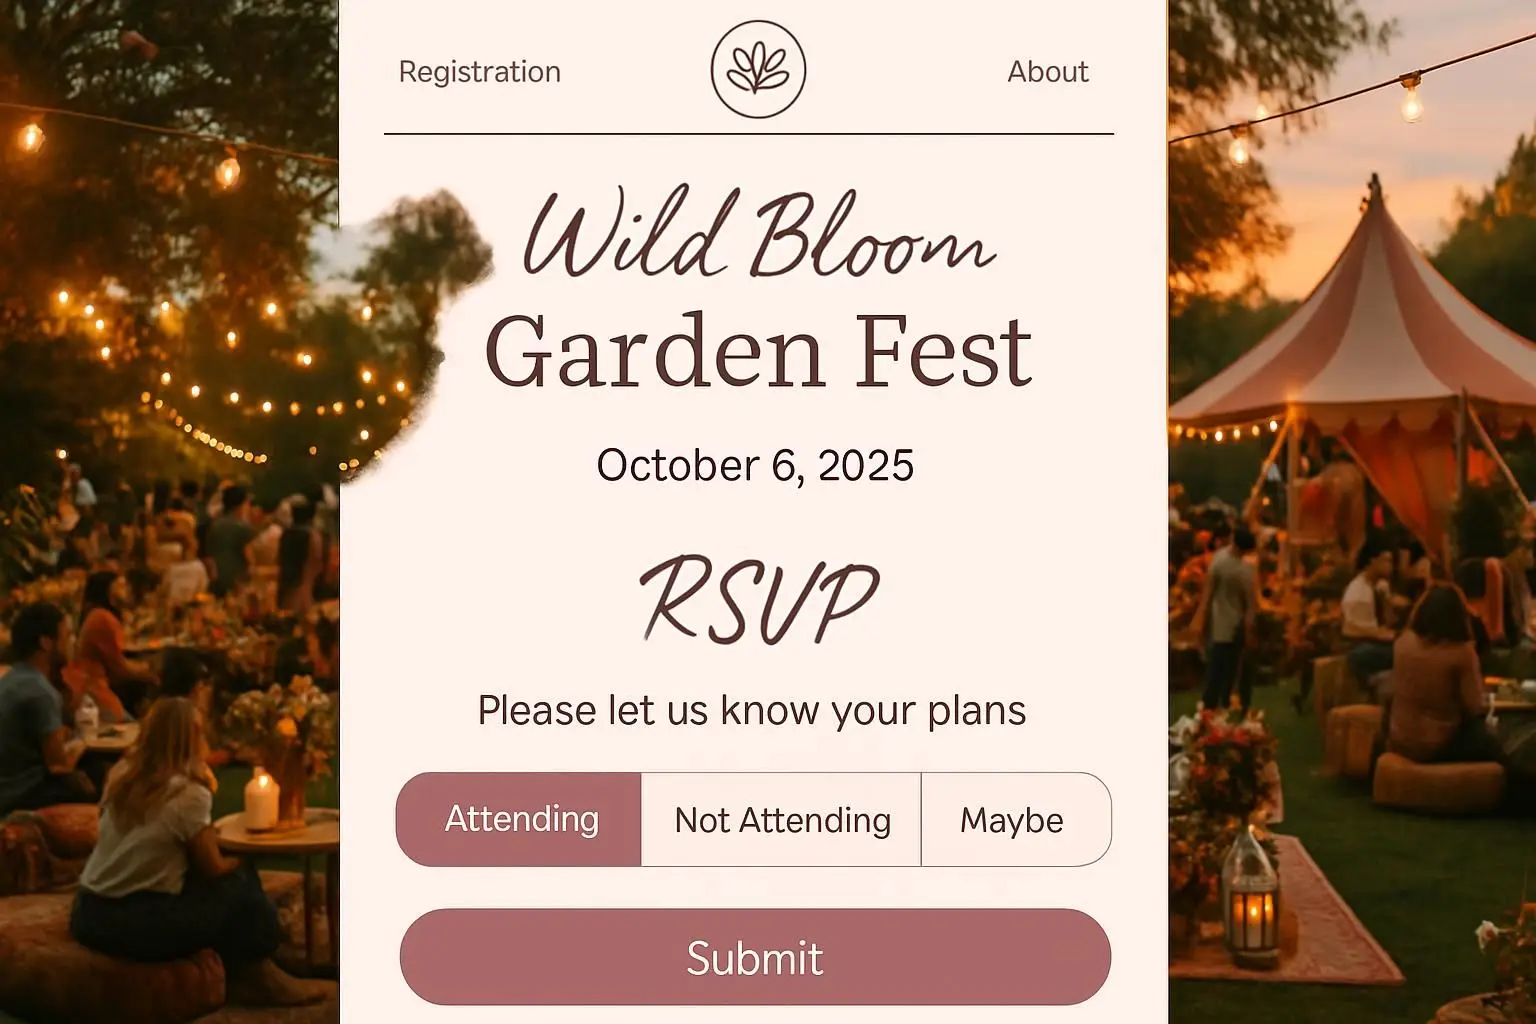Click the Garden Fest title text
Image resolution: width=1536 pixels, height=1024 pixels.
point(758,352)
